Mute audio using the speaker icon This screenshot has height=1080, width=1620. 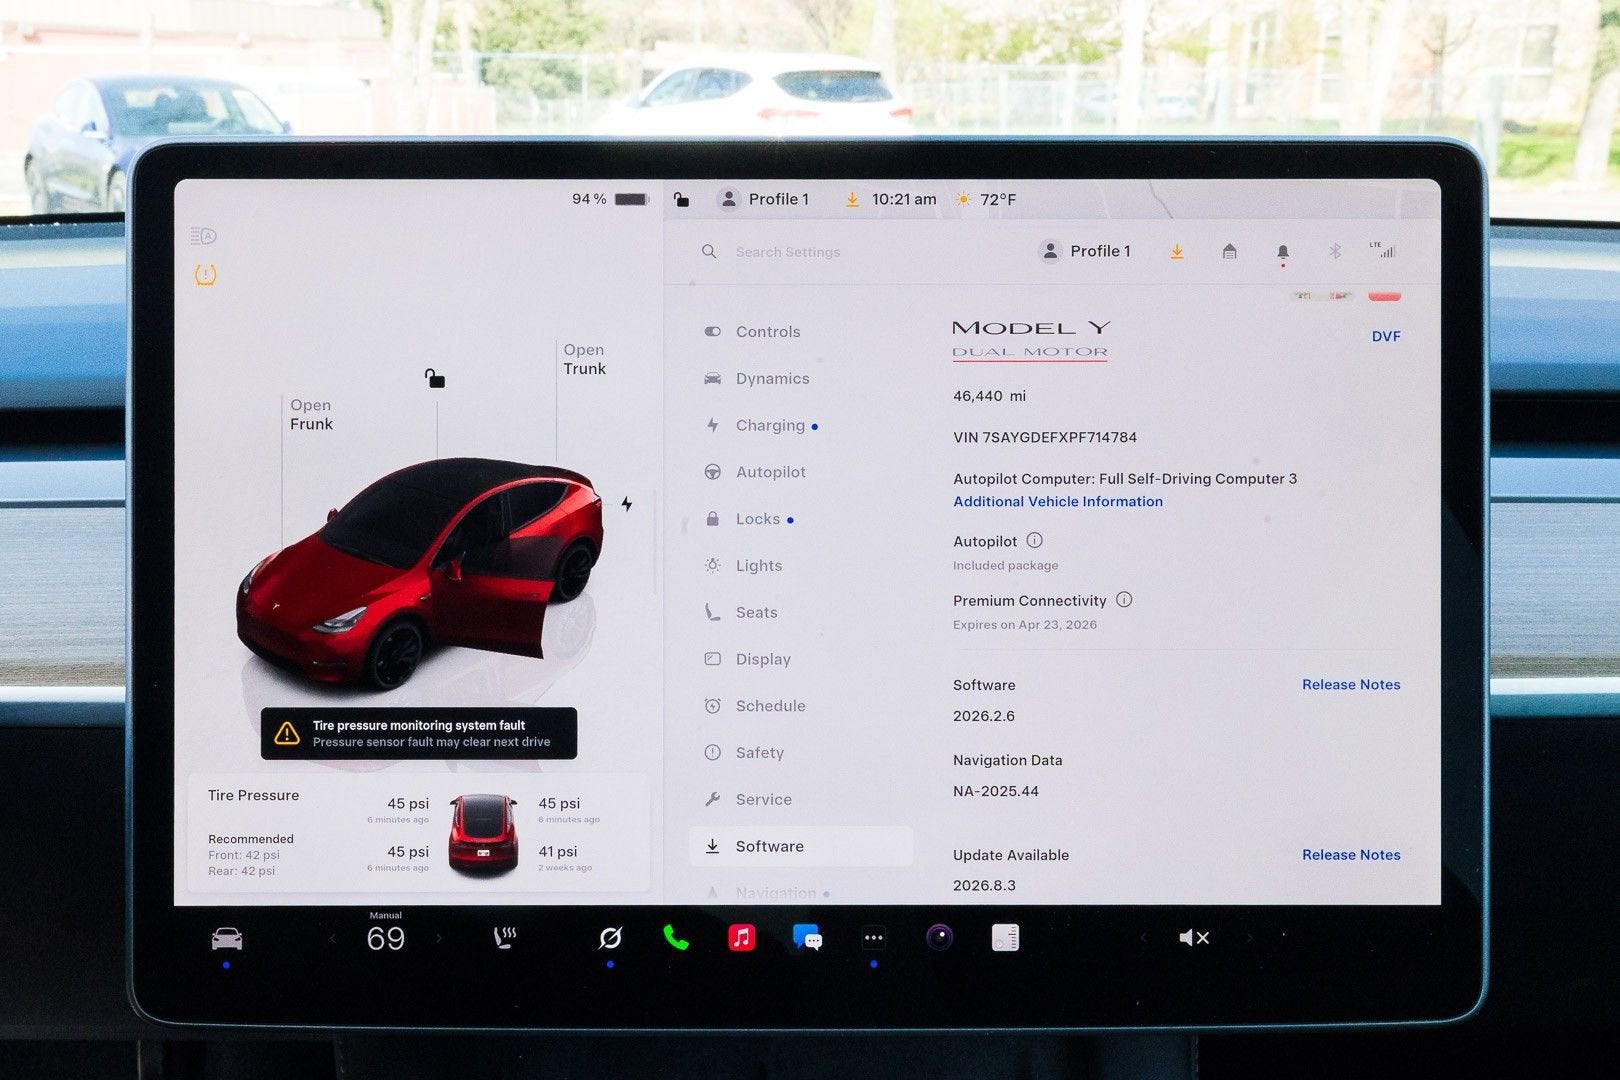click(x=1193, y=938)
